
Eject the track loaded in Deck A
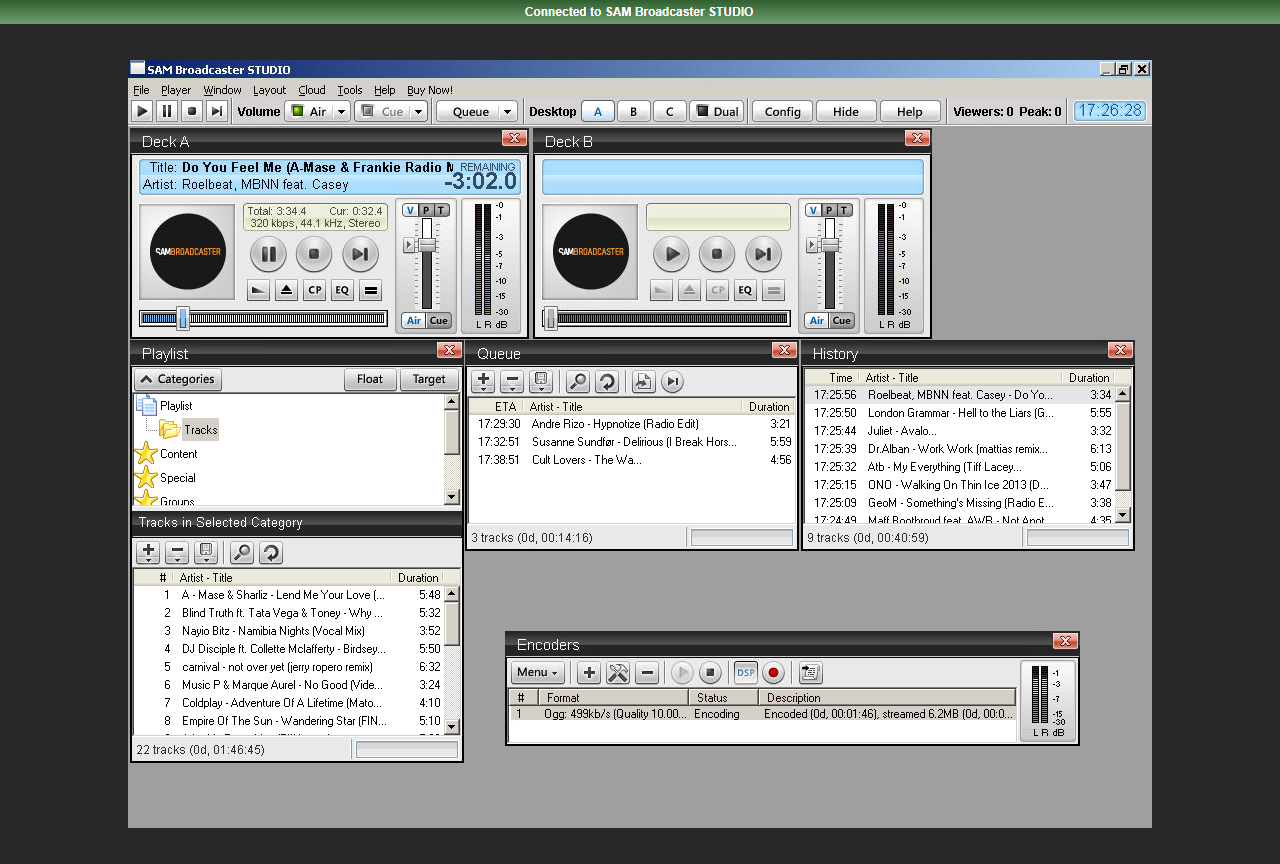(286, 289)
